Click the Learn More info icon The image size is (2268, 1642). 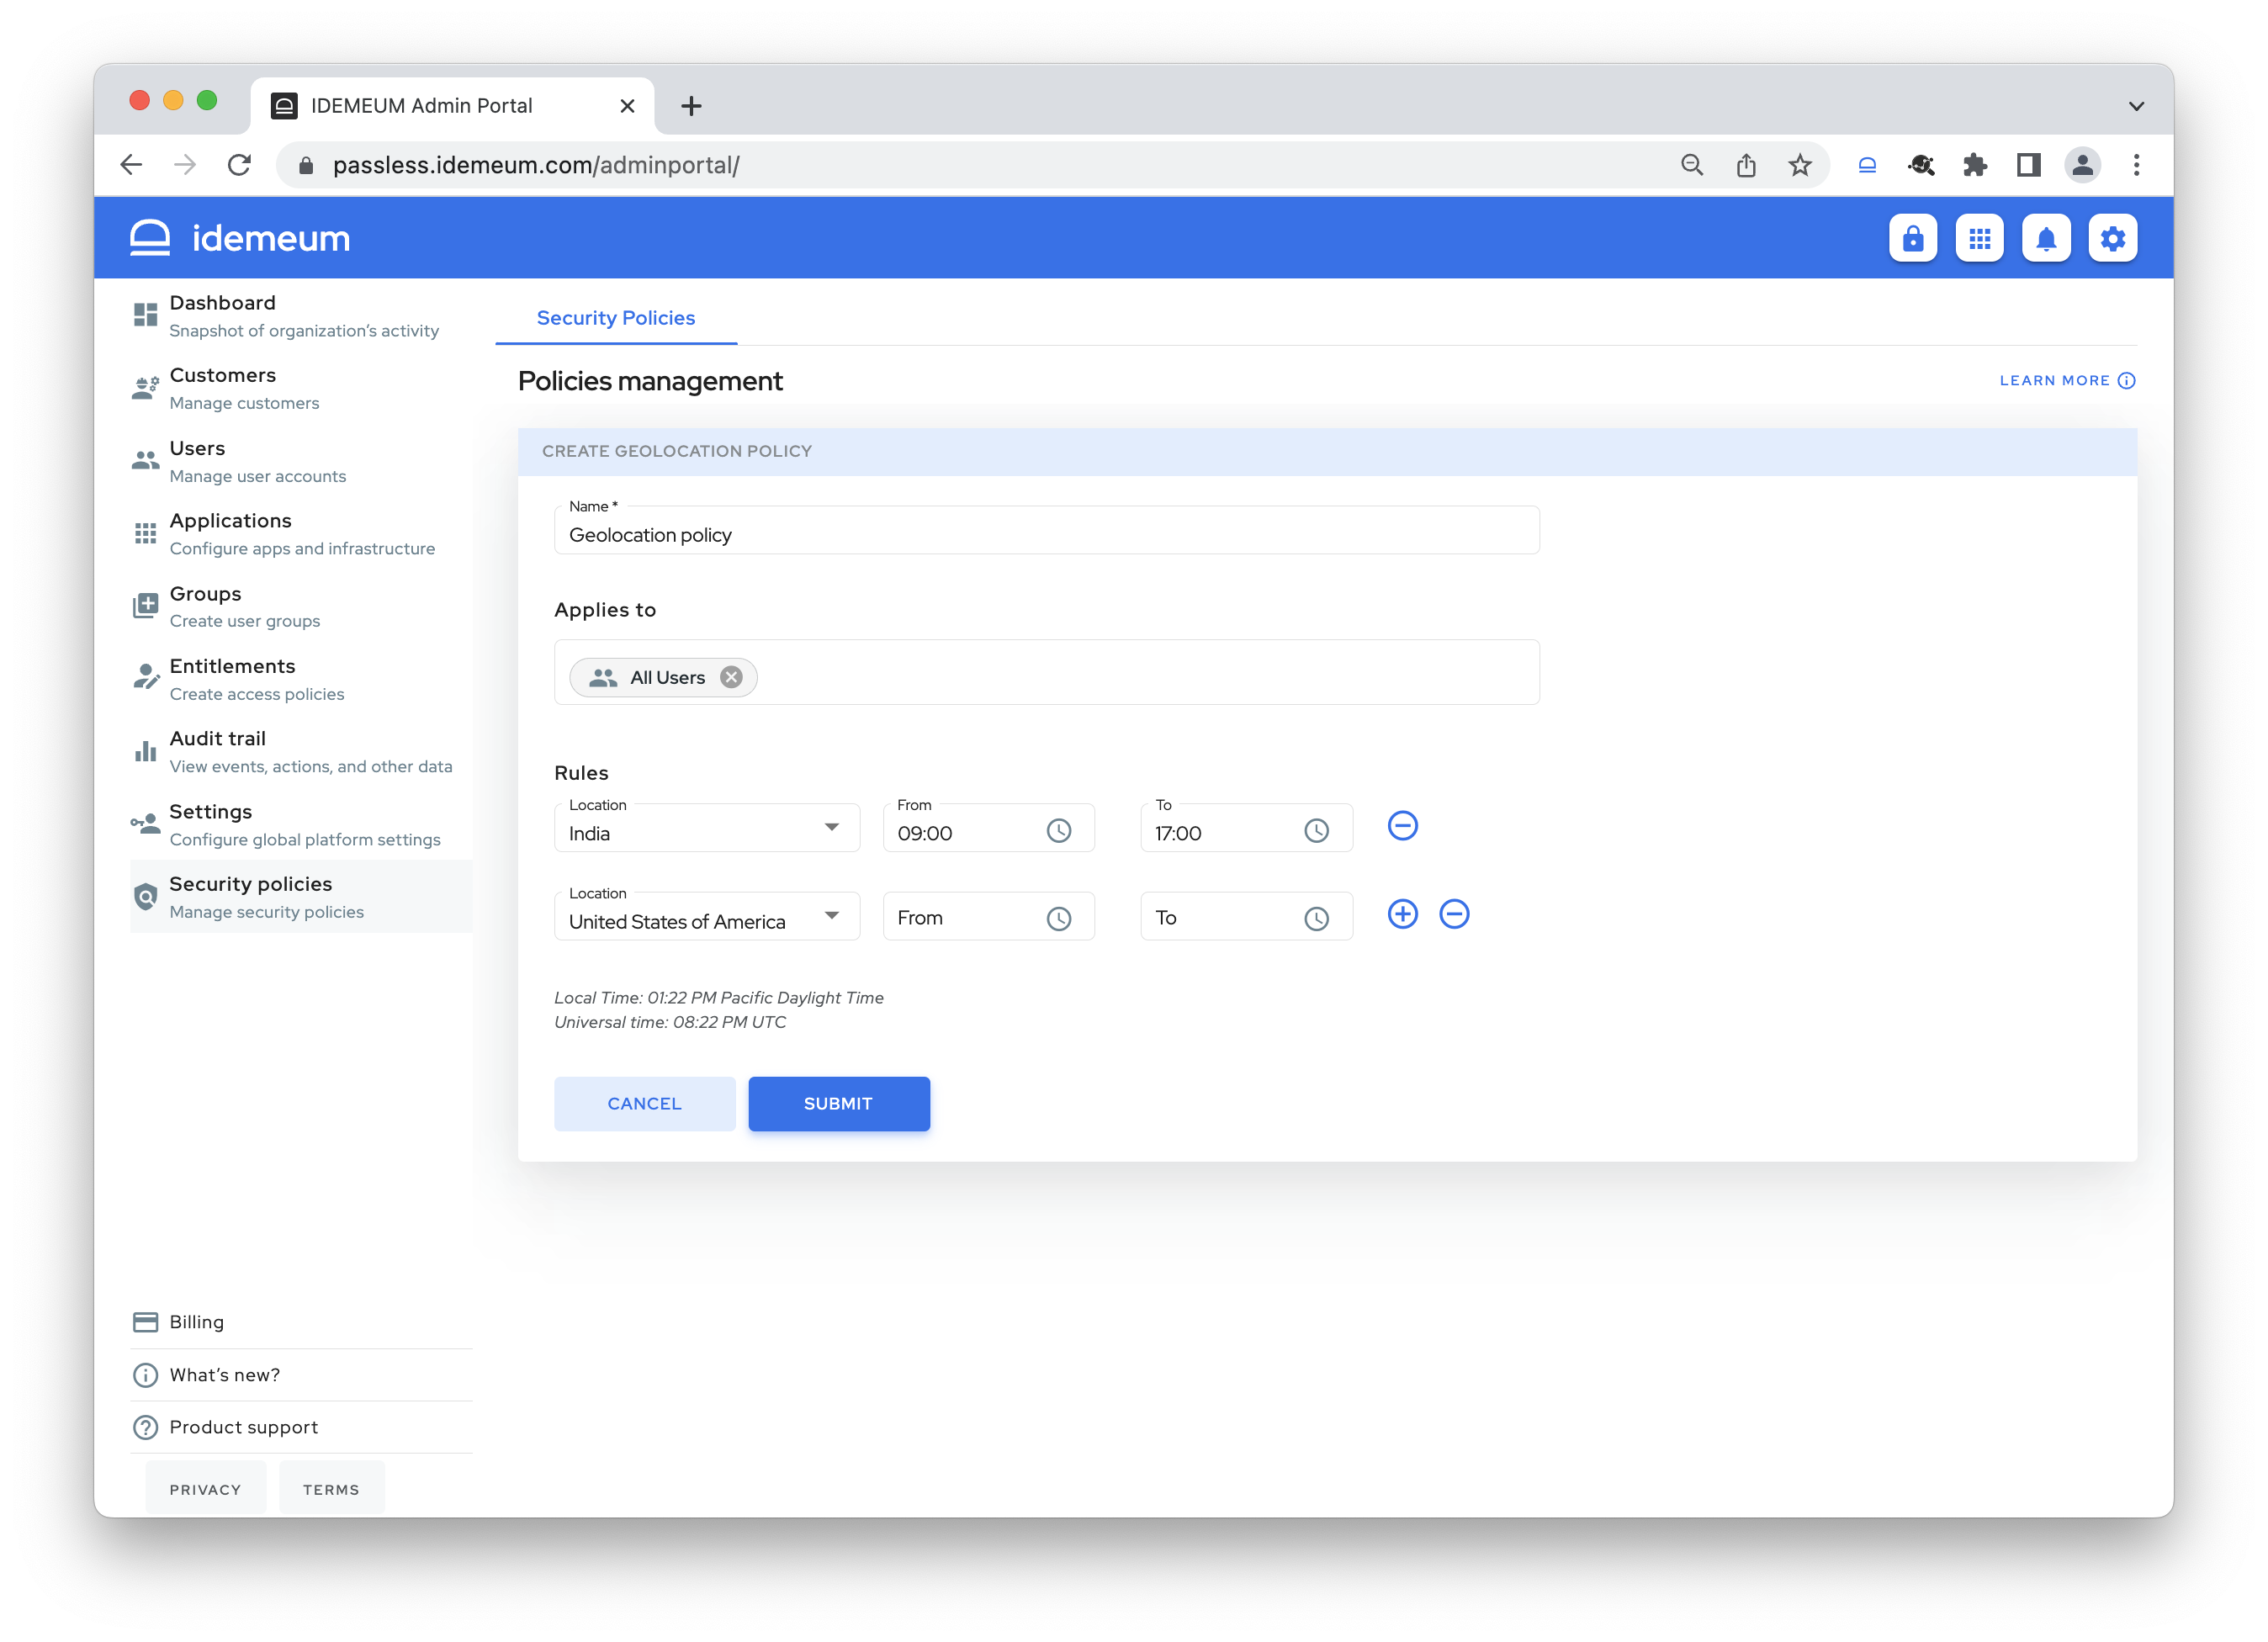click(2126, 380)
